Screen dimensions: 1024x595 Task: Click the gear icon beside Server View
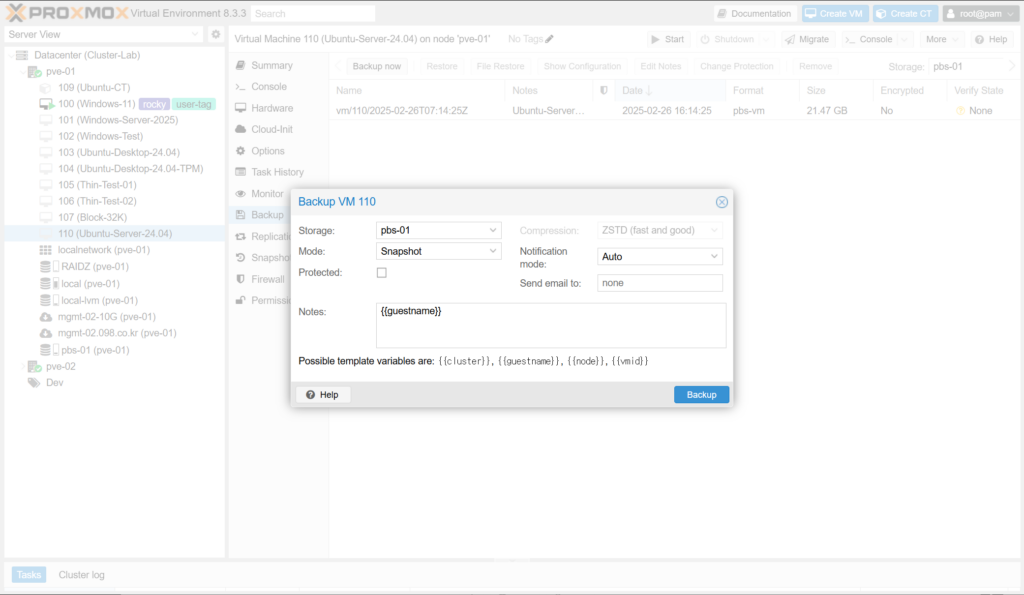(x=215, y=34)
